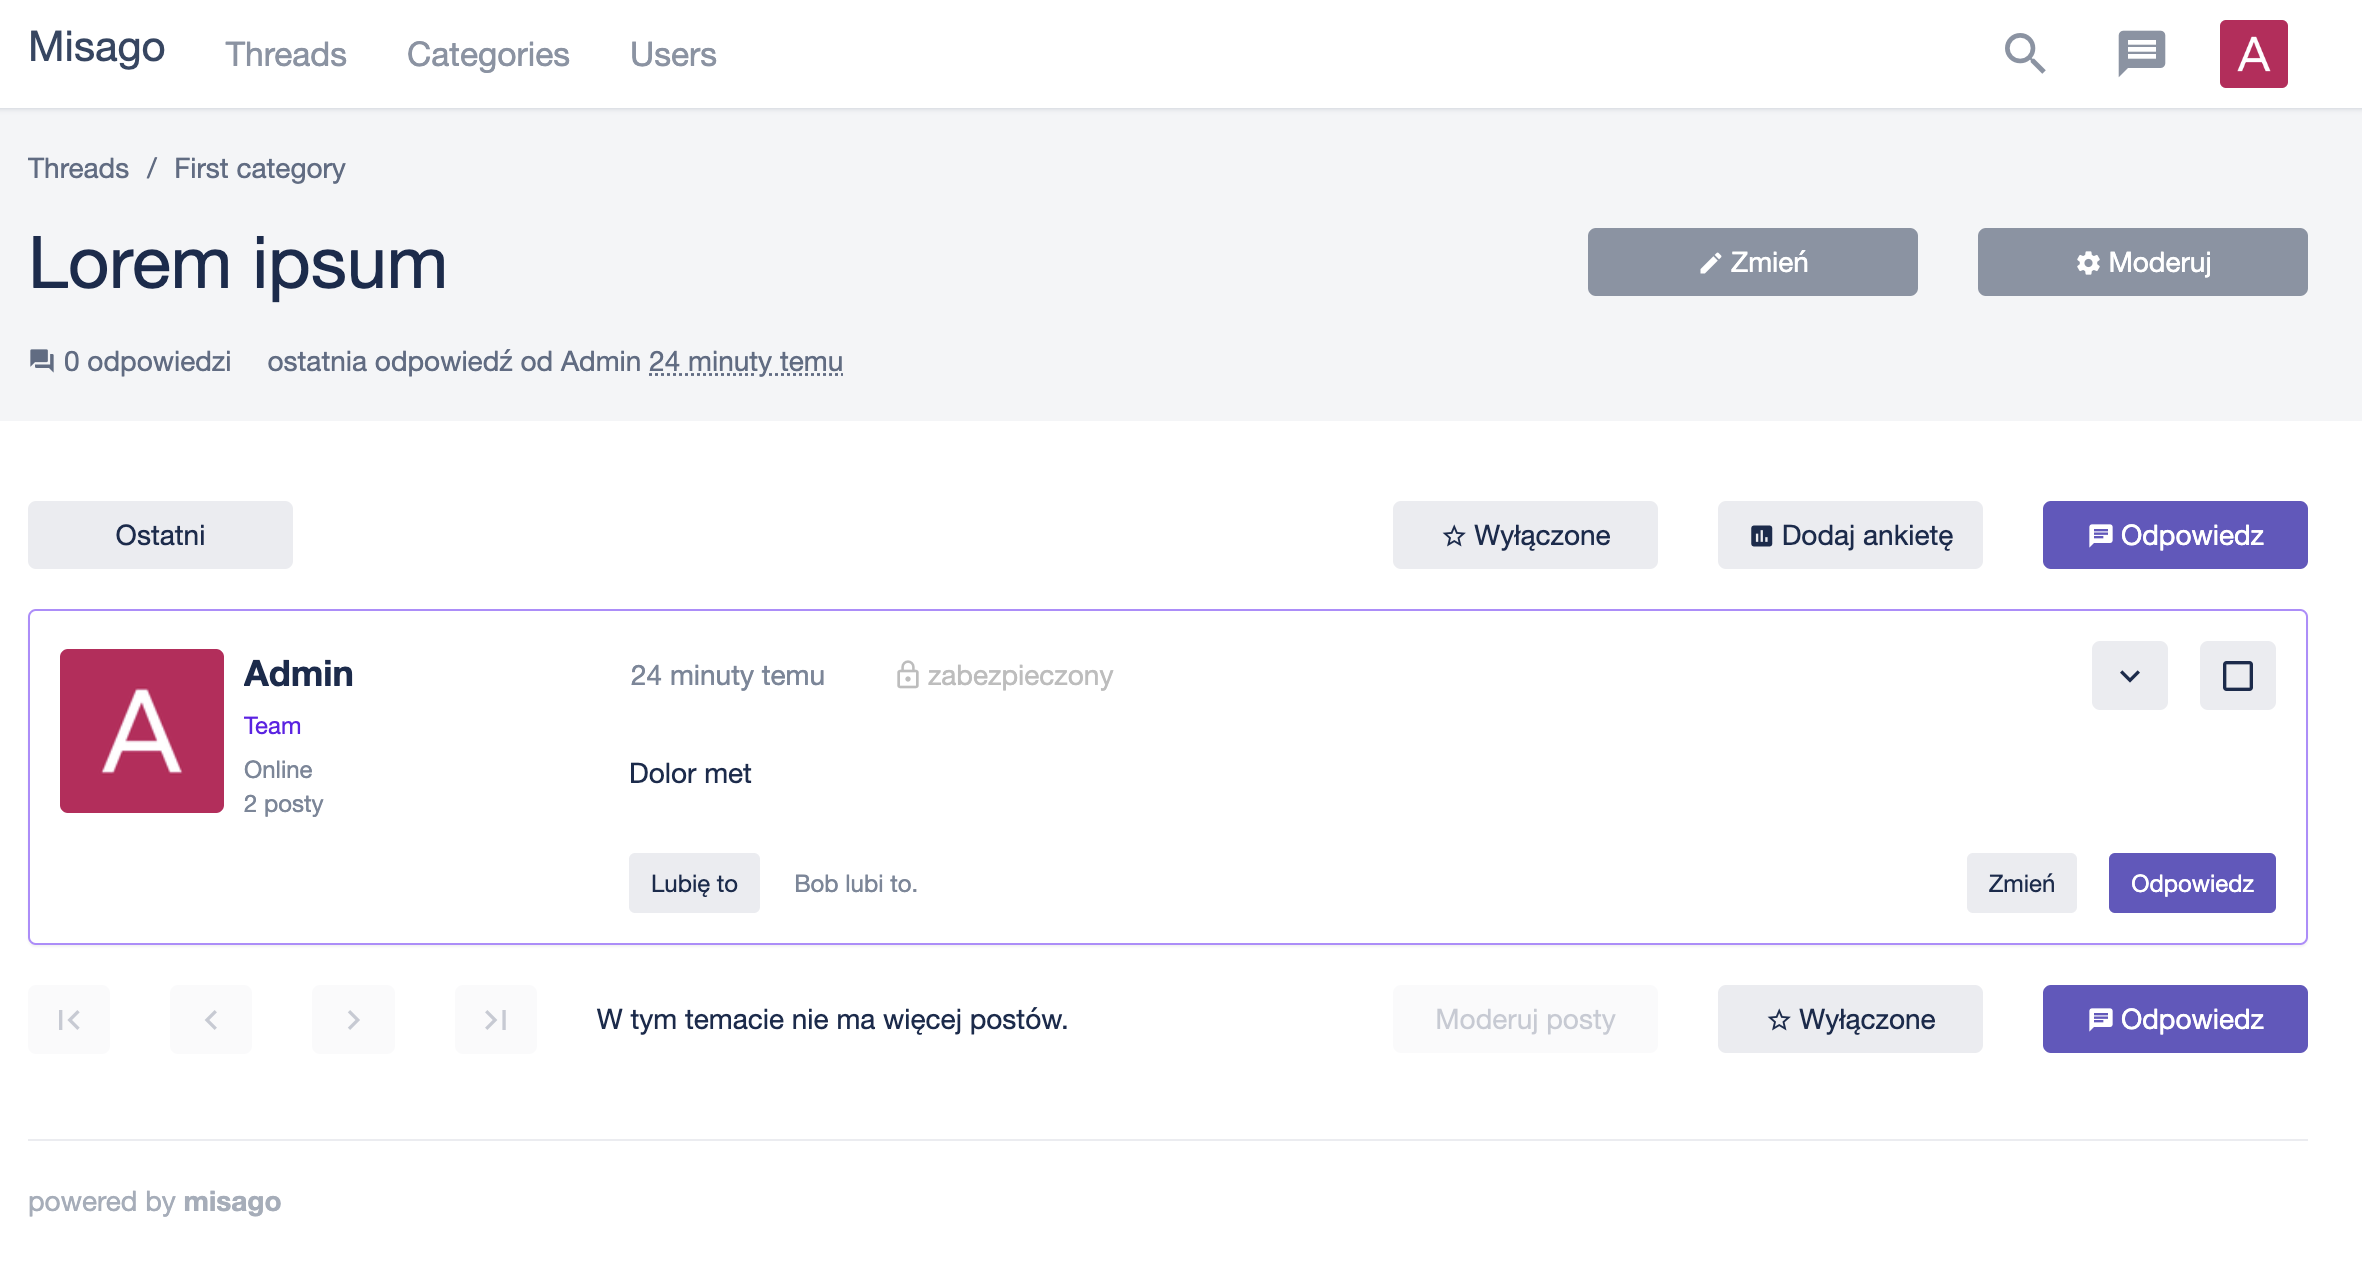Expand post options chevron dropdown
Image resolution: width=2362 pixels, height=1264 pixels.
tap(2129, 676)
